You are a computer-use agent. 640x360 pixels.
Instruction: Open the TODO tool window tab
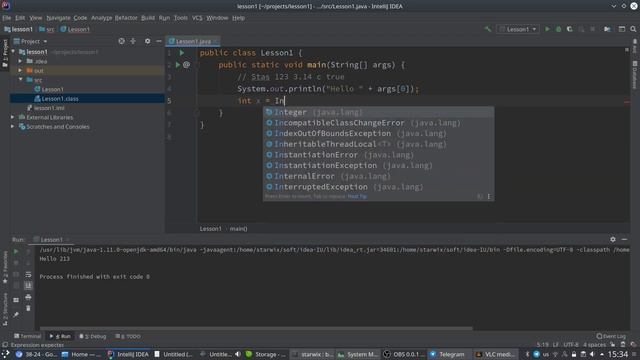pyautogui.click(x=128, y=336)
